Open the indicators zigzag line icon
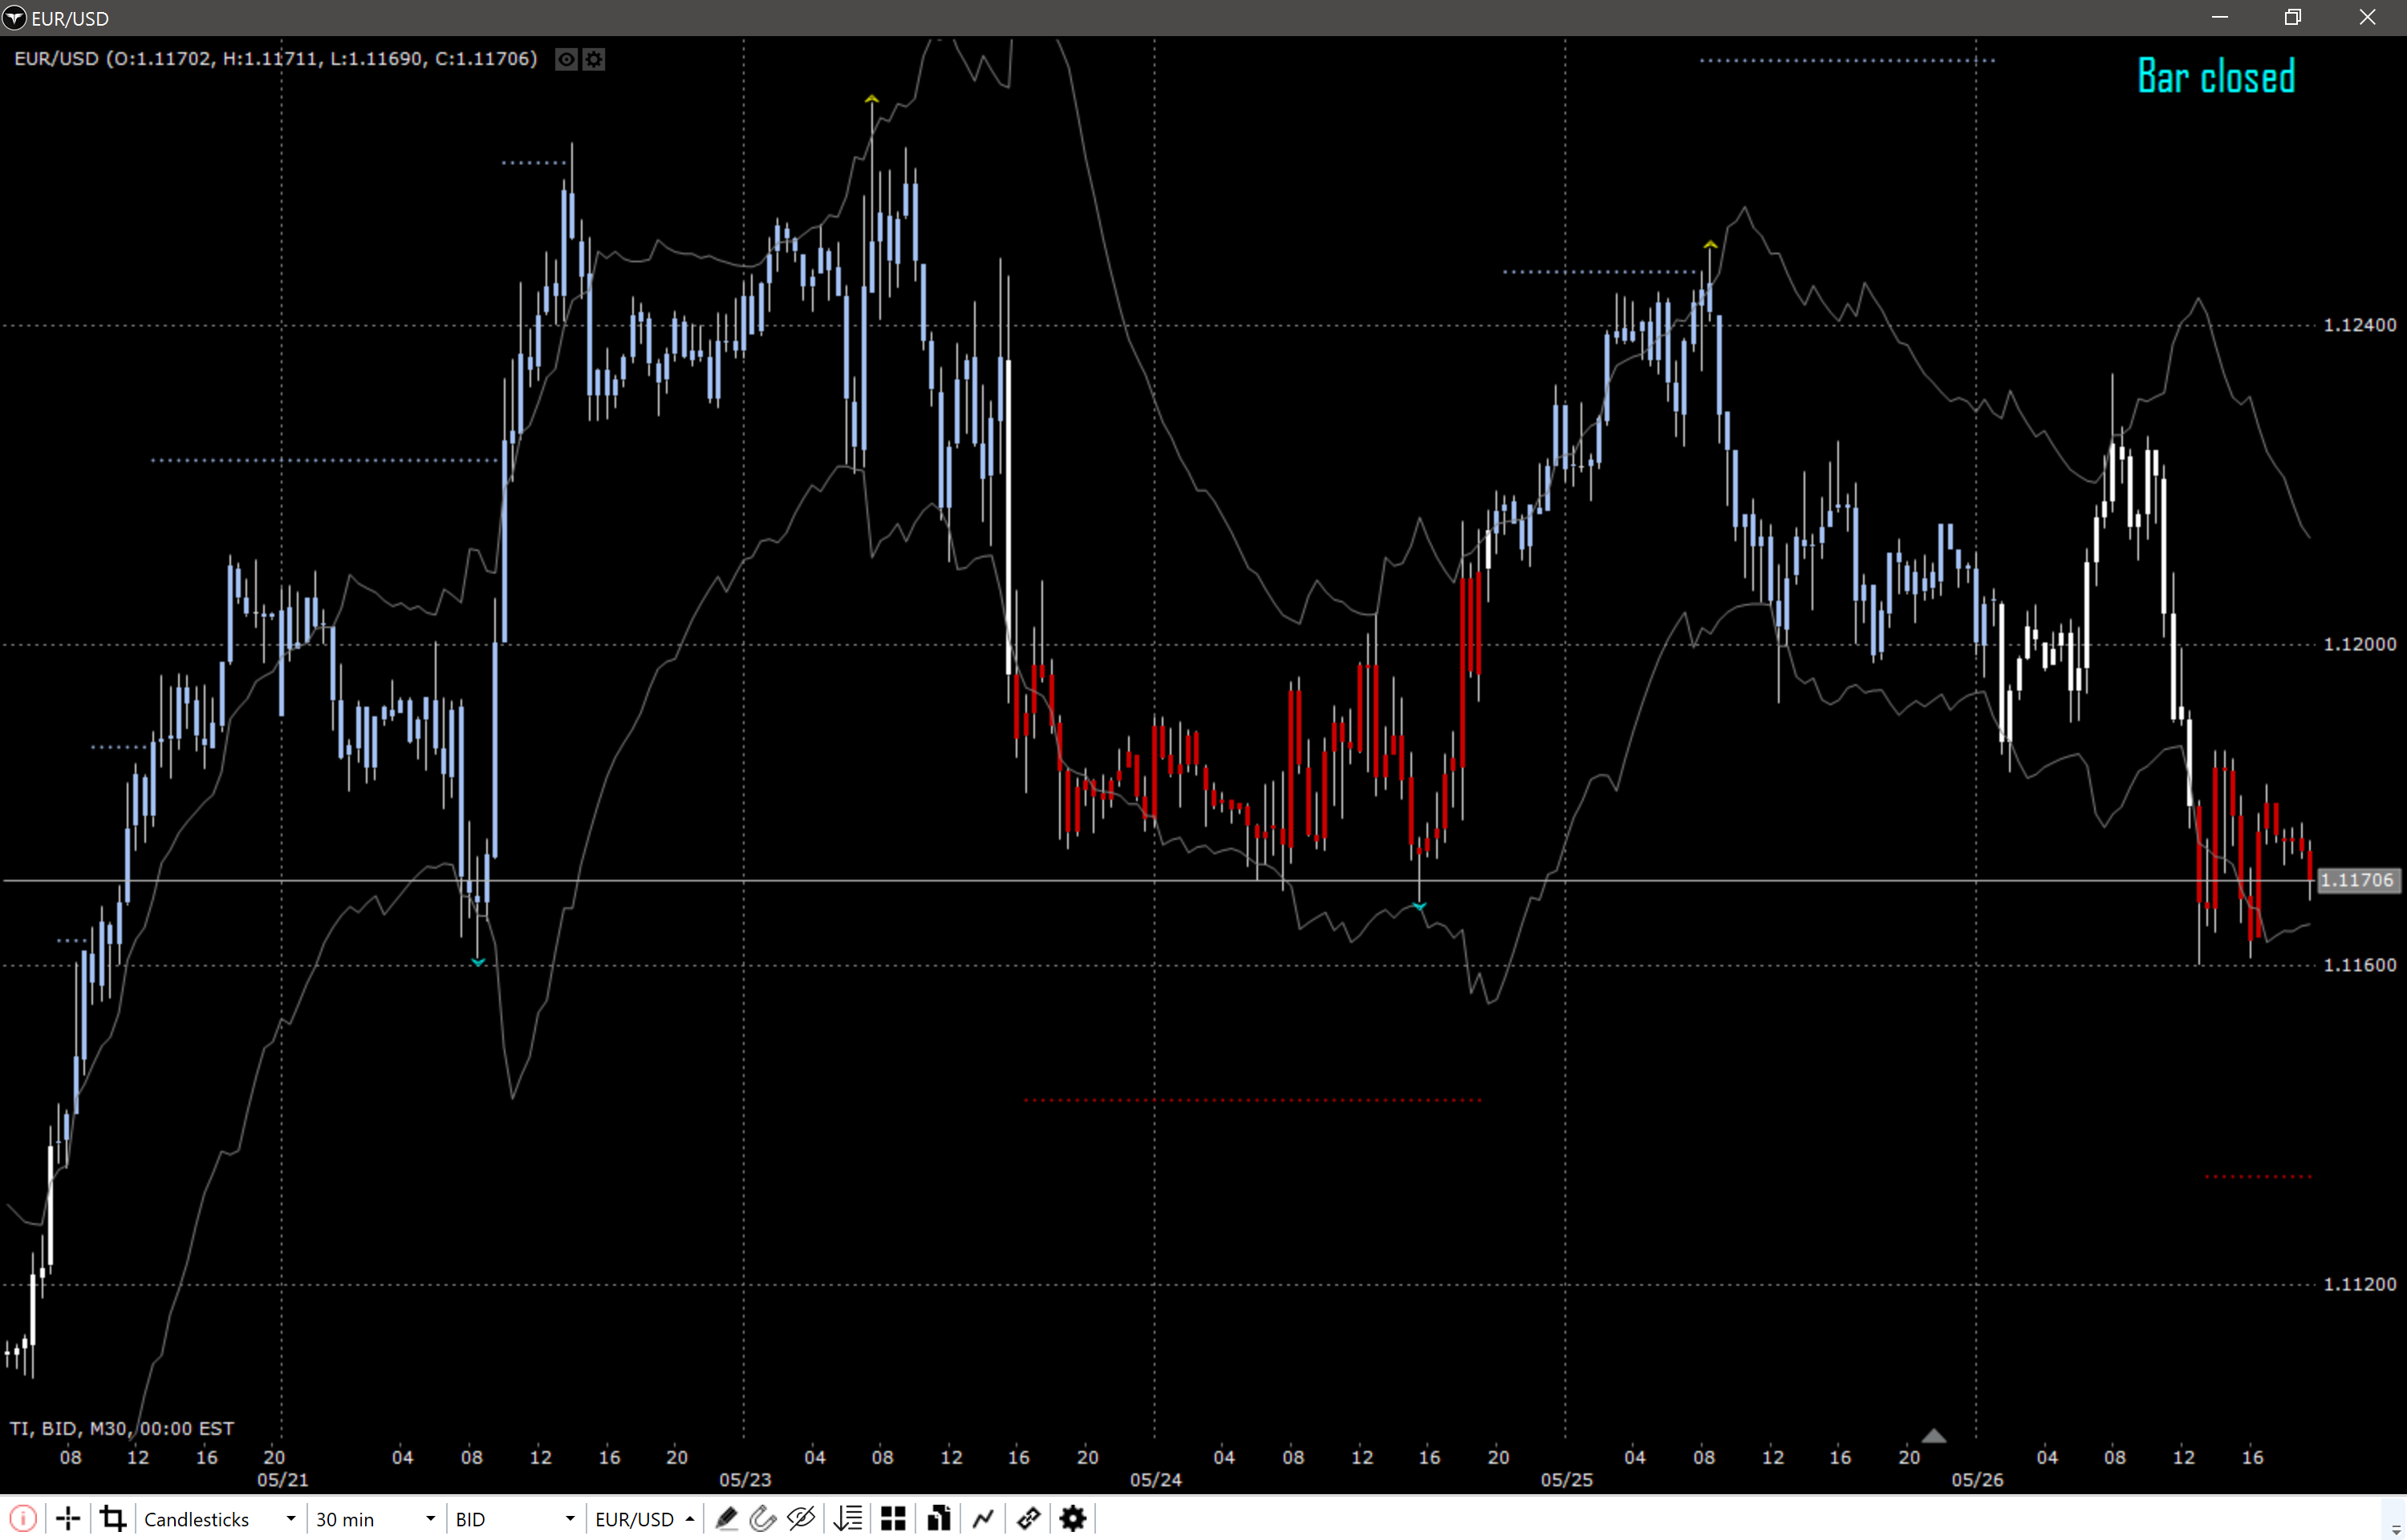Screen dimensions: 2407x1540 [x=983, y=1518]
